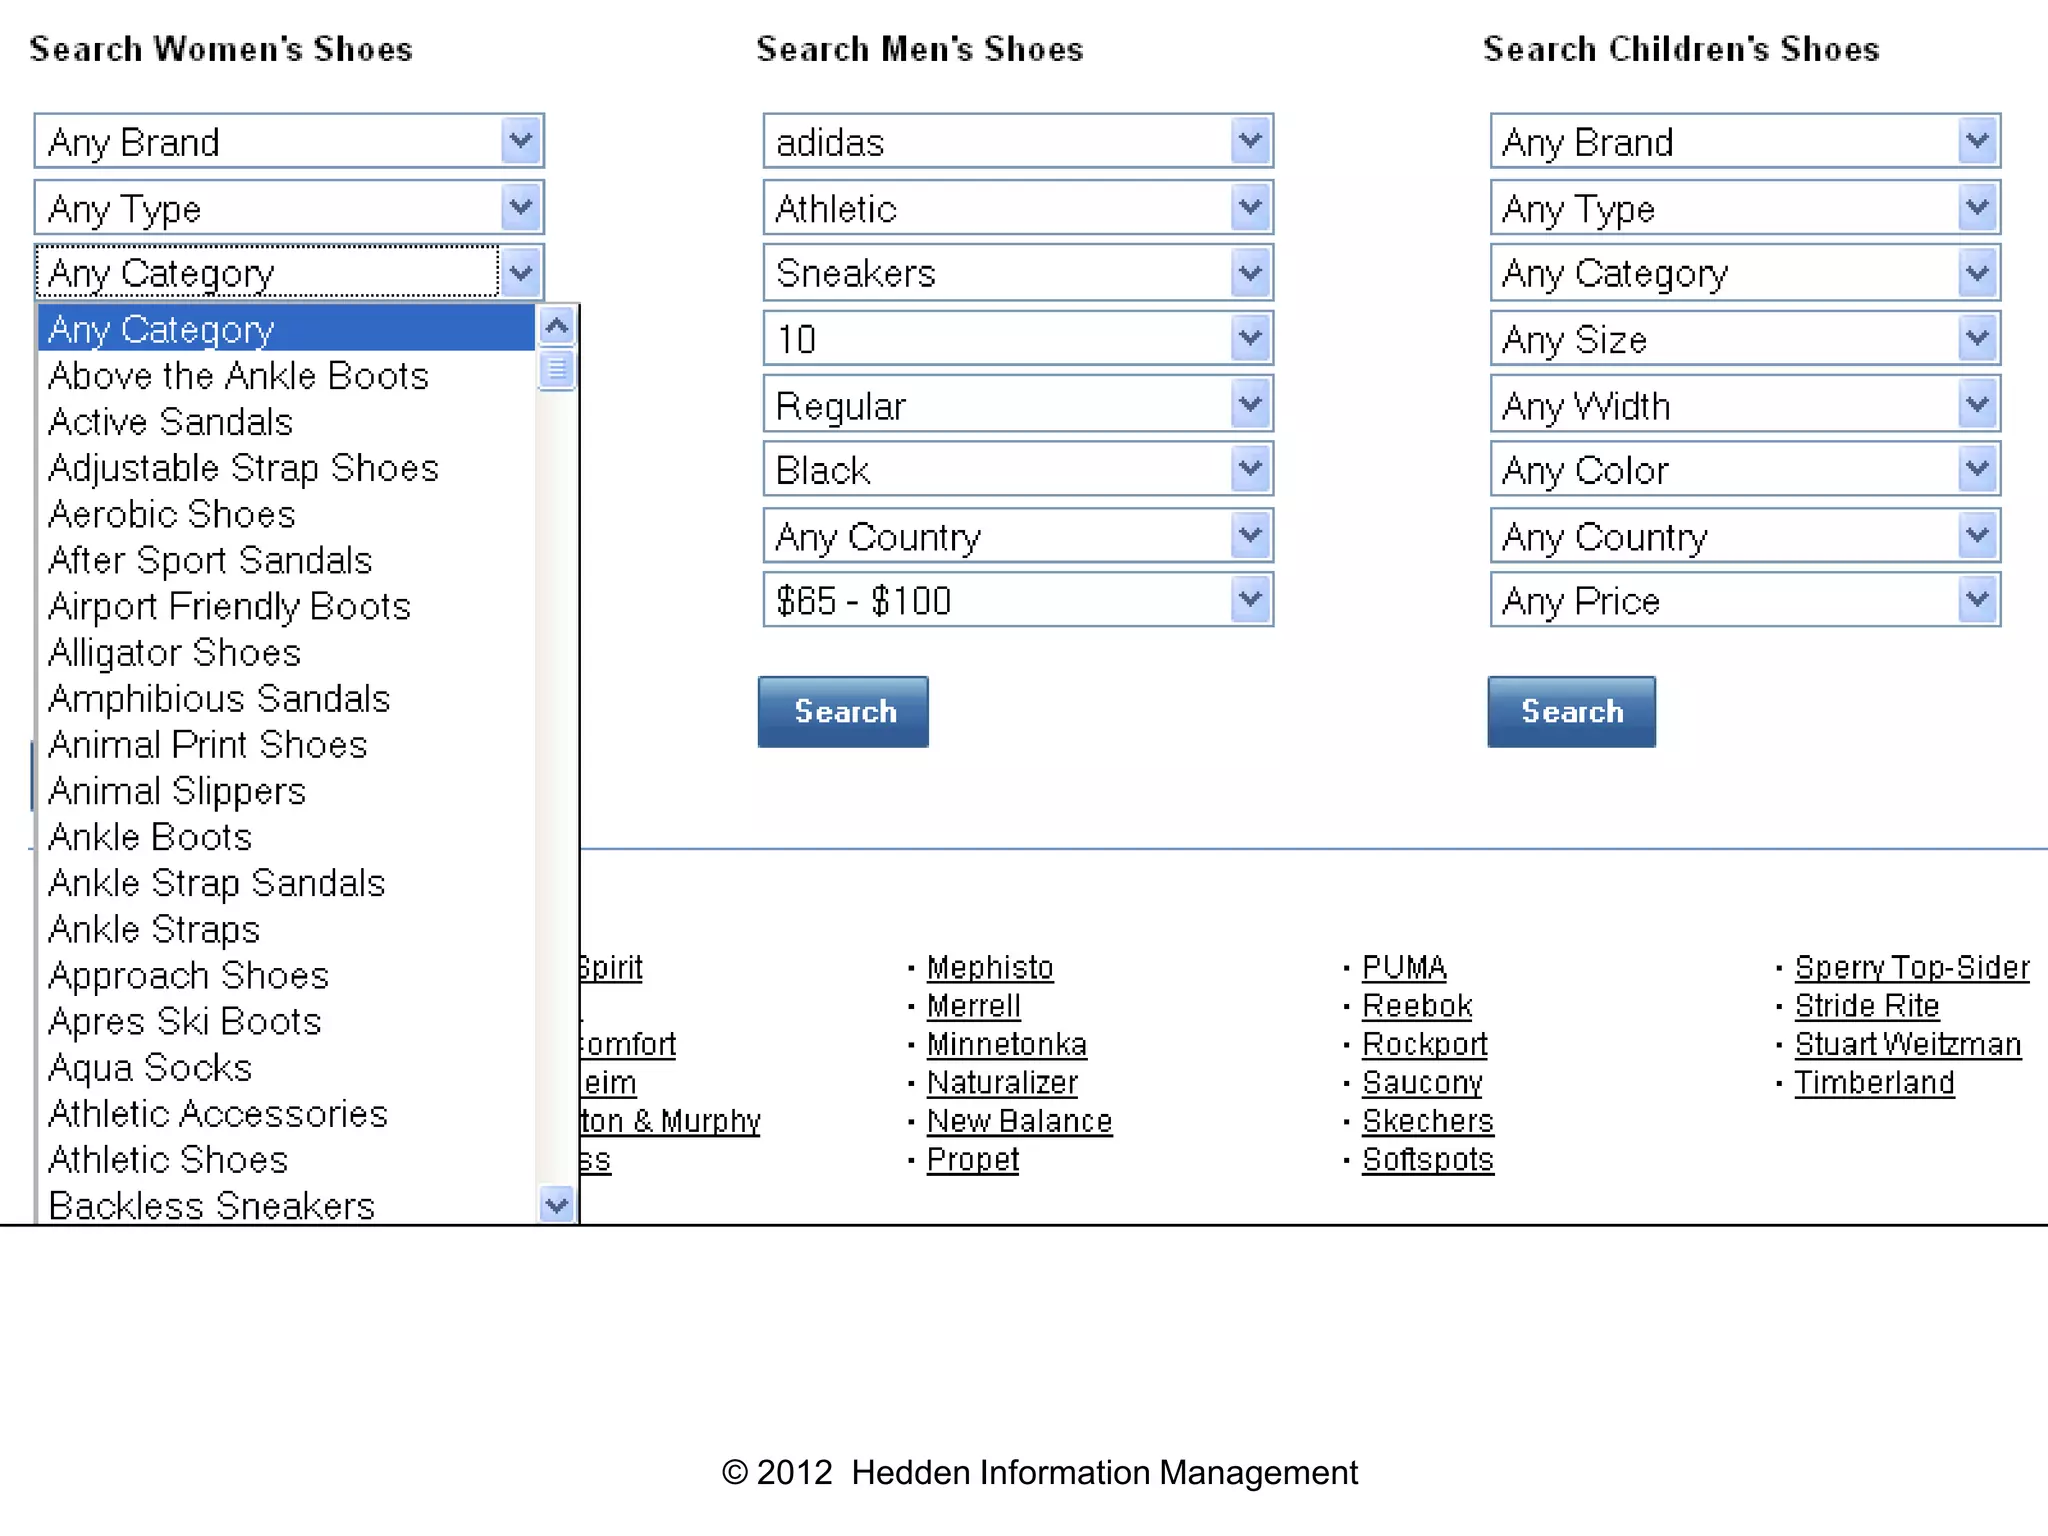Open the Rockport brand link
Viewport: 2048px width, 1536px height.
pyautogui.click(x=1424, y=1044)
